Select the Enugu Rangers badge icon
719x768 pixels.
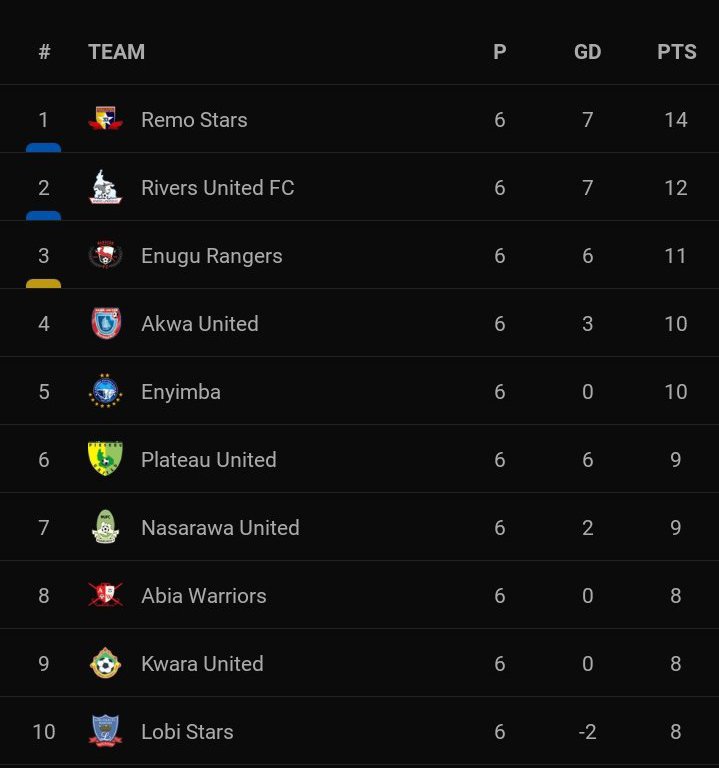point(105,256)
